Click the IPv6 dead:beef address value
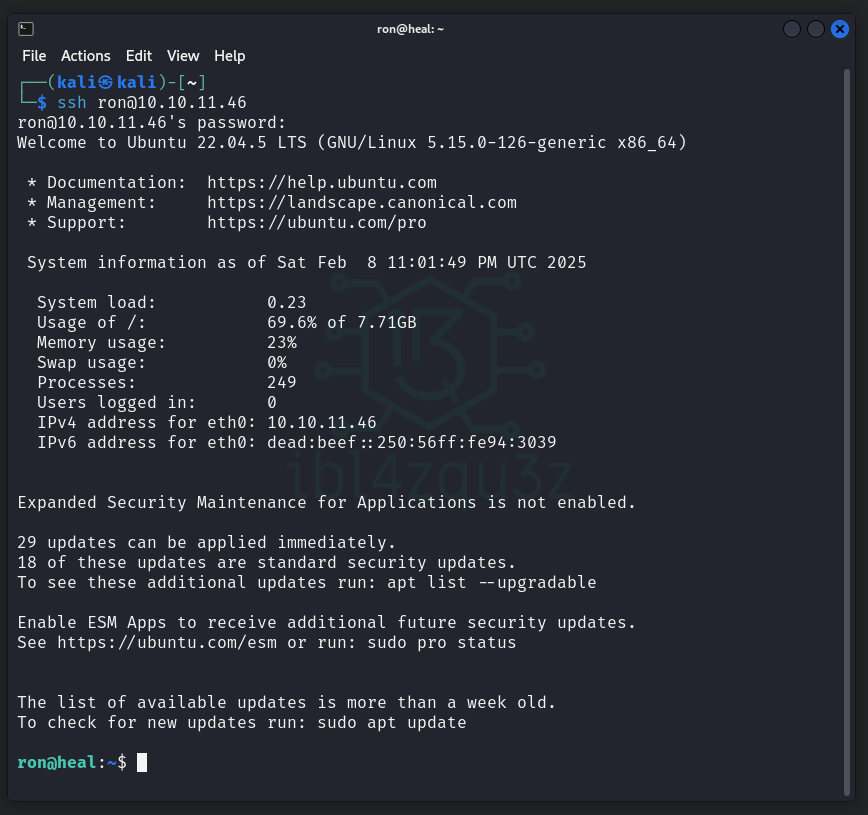The height and width of the screenshot is (815, 868). [412, 443]
